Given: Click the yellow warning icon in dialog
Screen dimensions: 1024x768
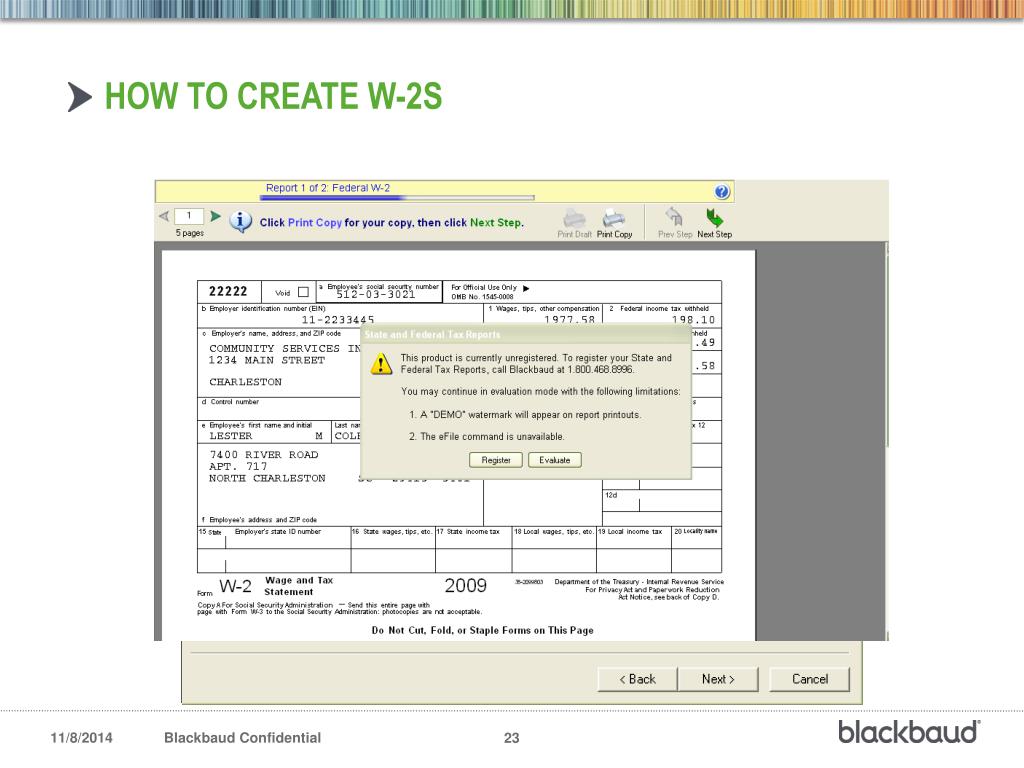Looking at the screenshot, I should point(381,365).
